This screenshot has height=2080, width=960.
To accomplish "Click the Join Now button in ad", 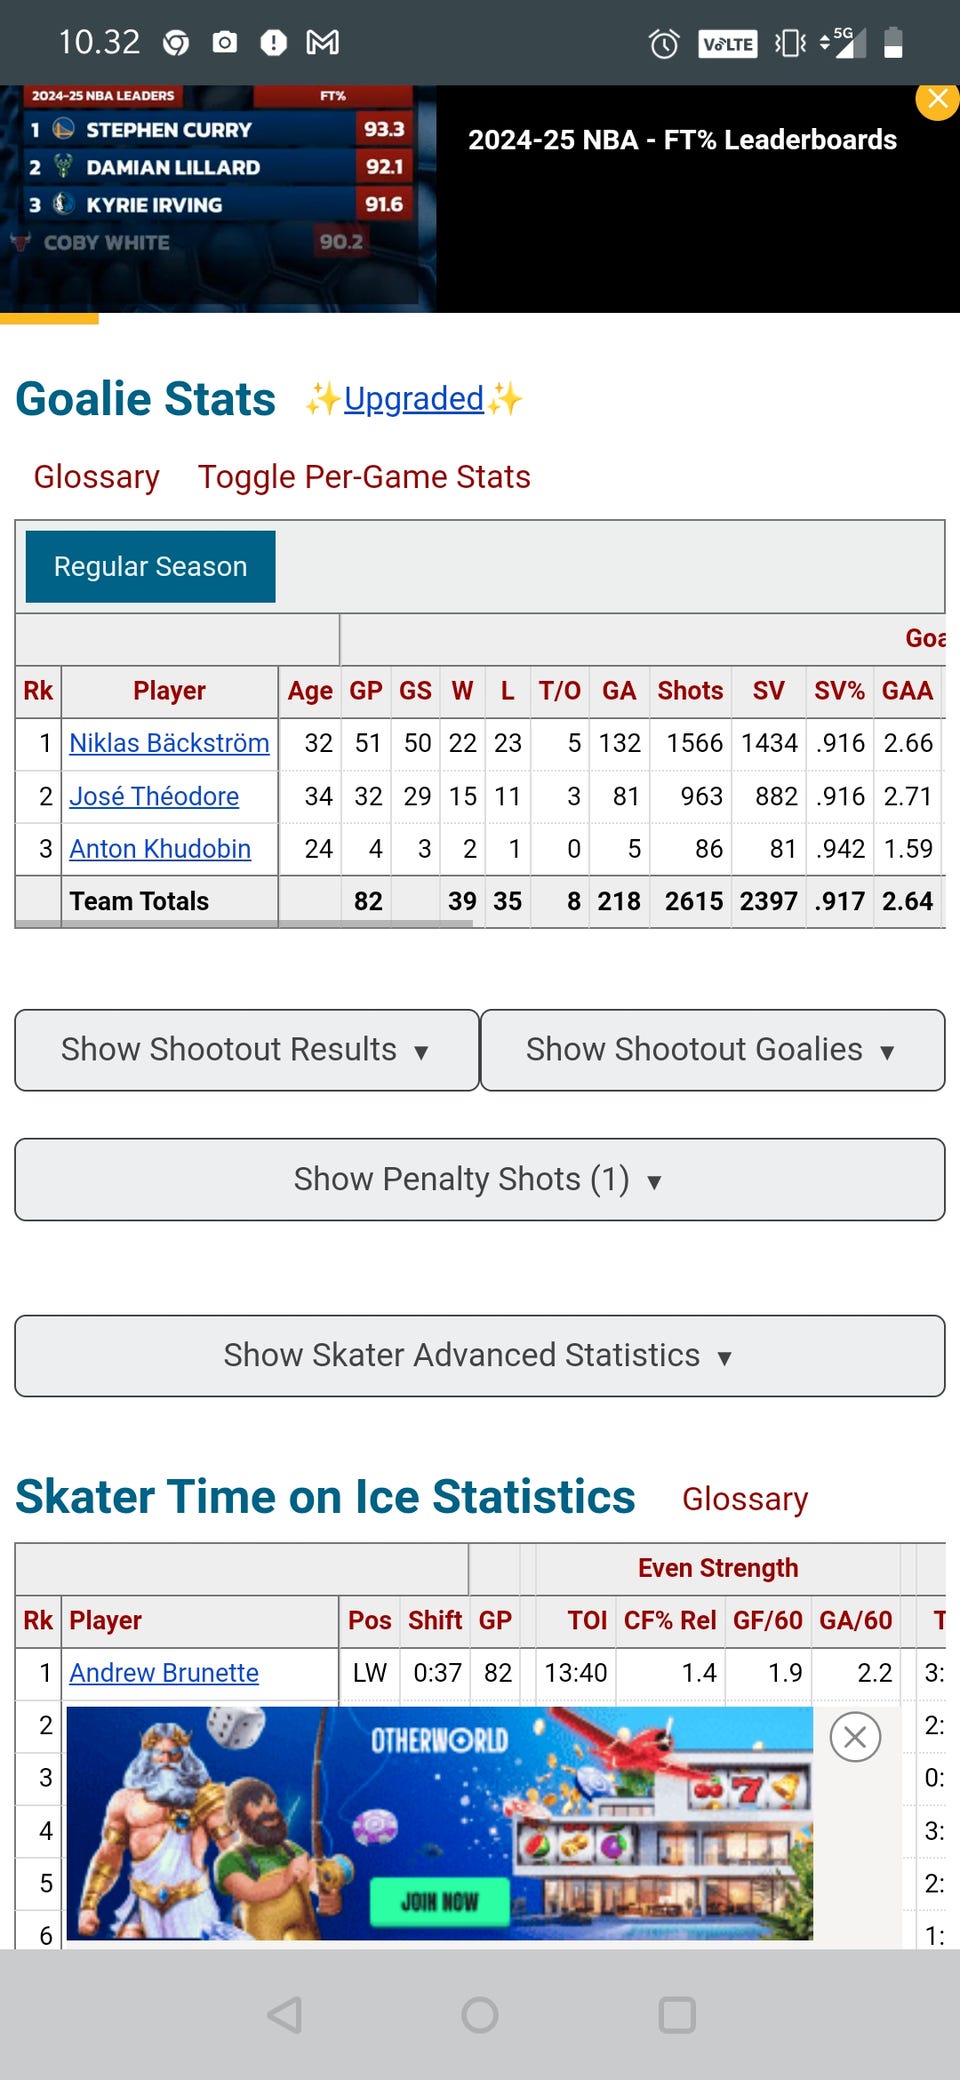I will [439, 1901].
